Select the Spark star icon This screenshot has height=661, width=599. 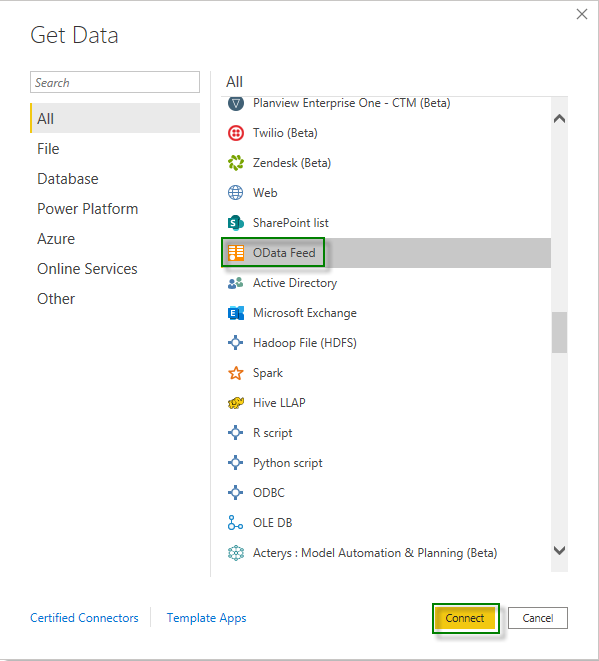point(236,373)
